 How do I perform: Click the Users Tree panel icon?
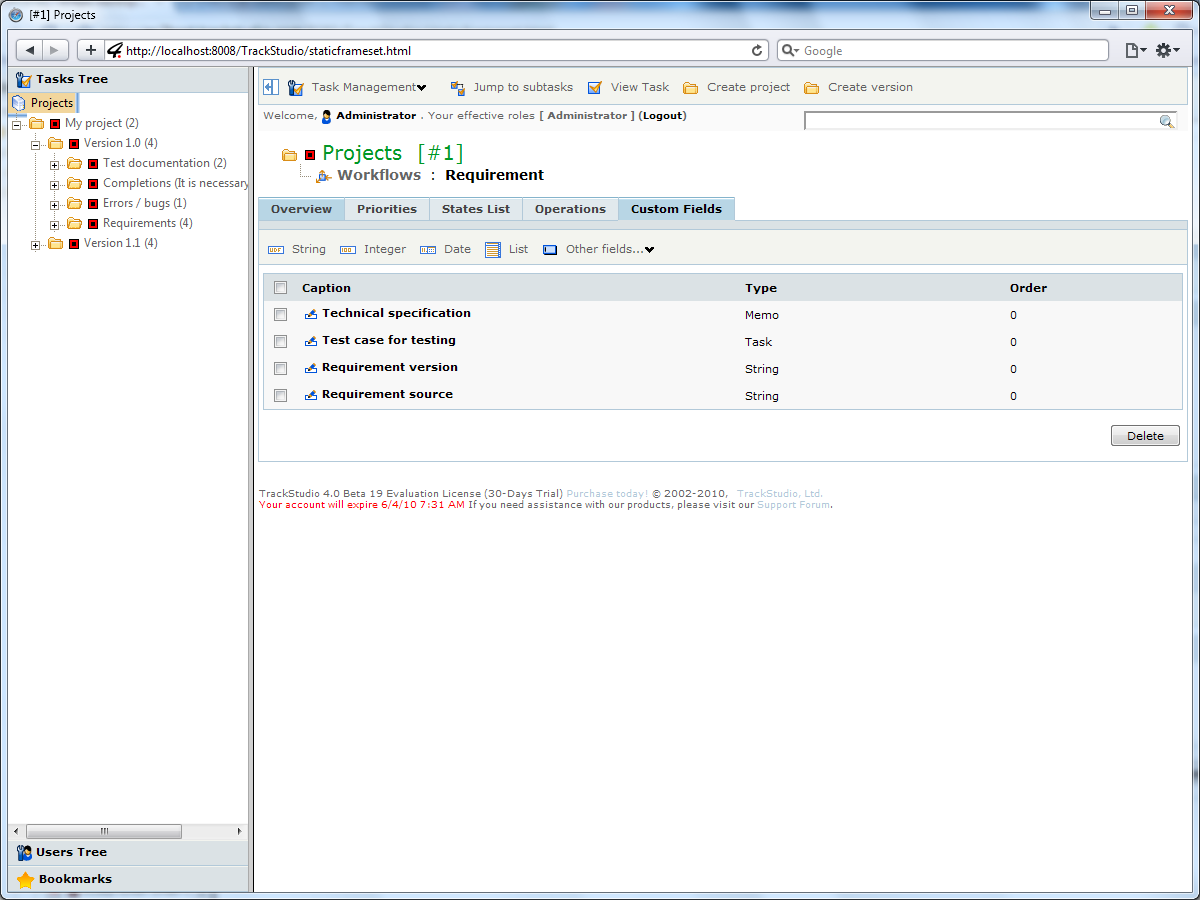point(24,853)
